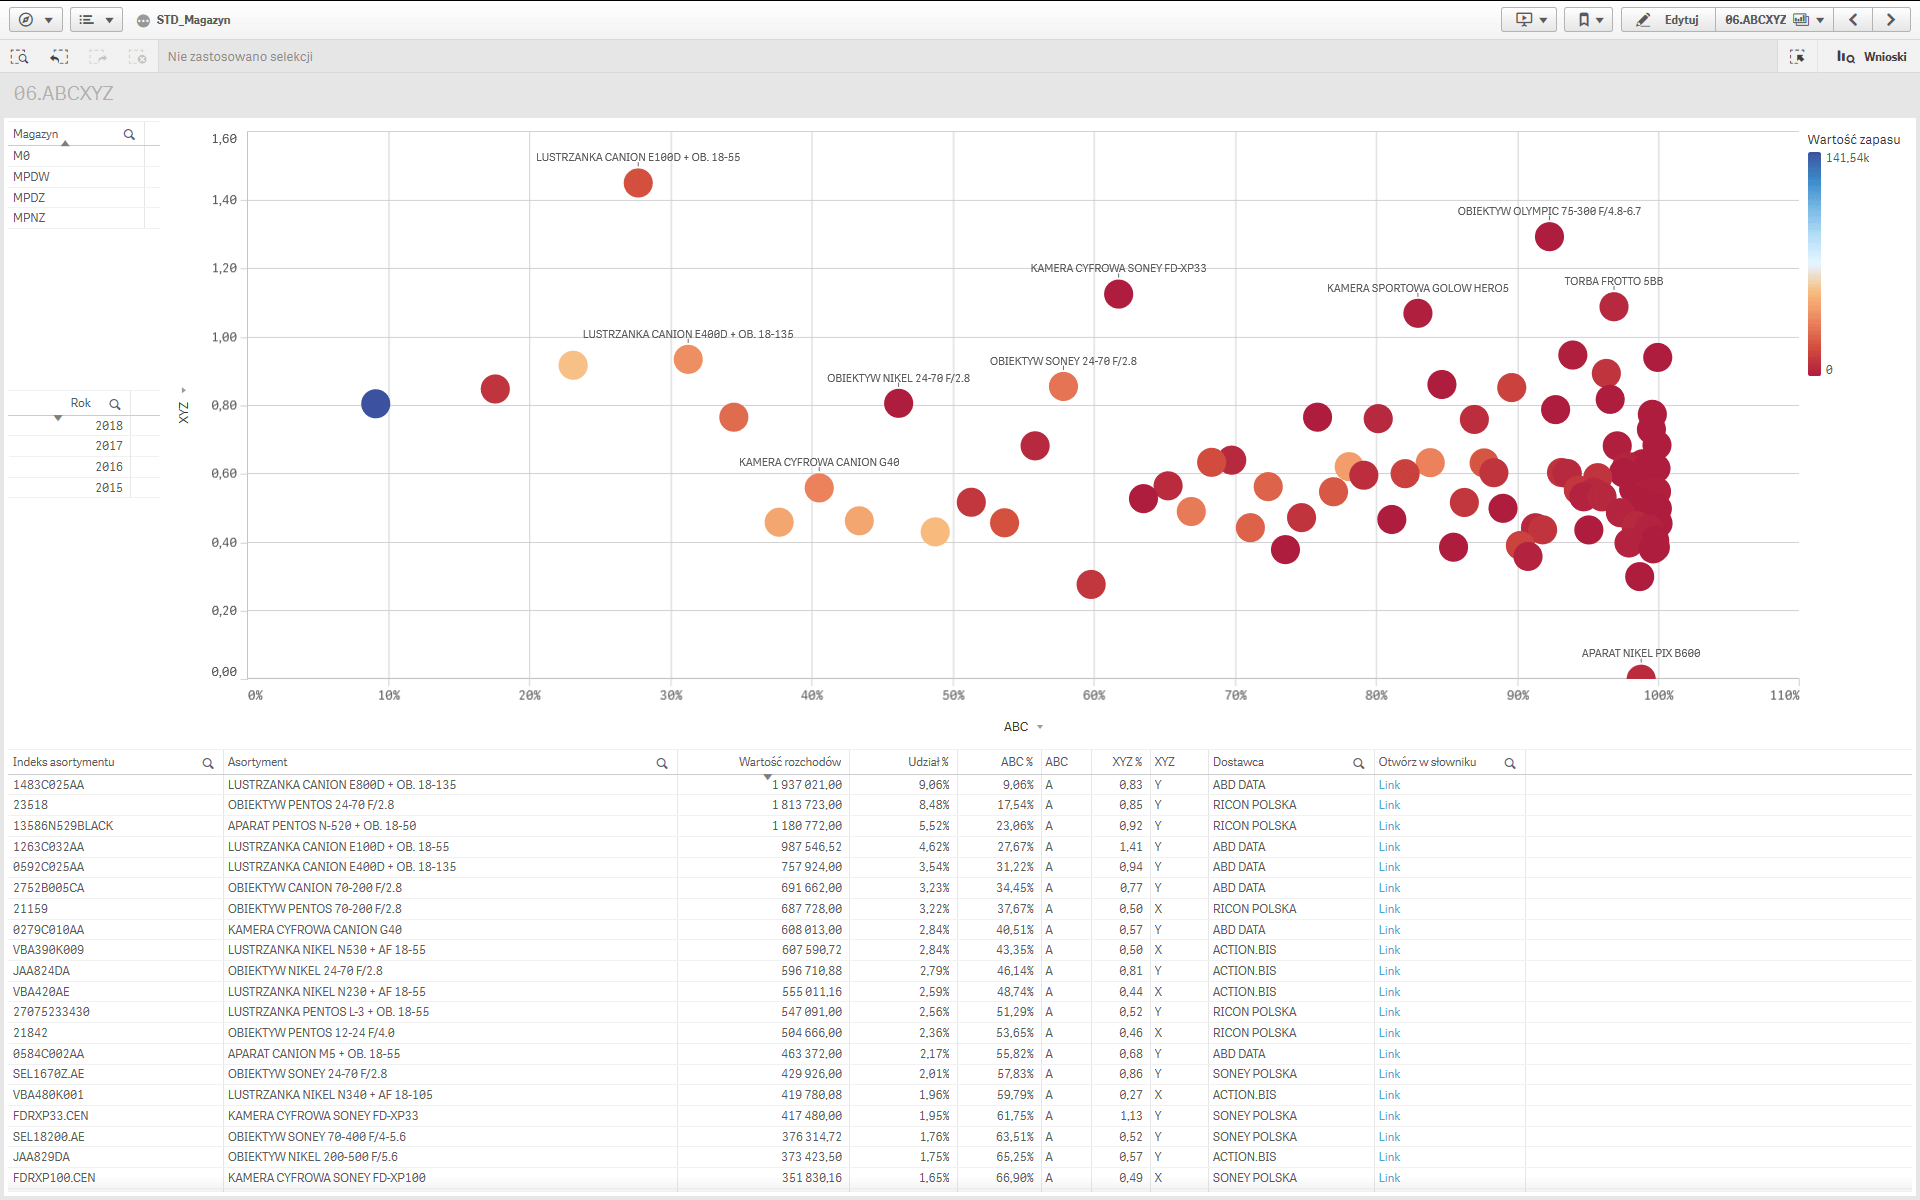1920x1200 pixels.
Task: Open Link for LUSTRZANKA CANION E800D row
Action: 1389,785
